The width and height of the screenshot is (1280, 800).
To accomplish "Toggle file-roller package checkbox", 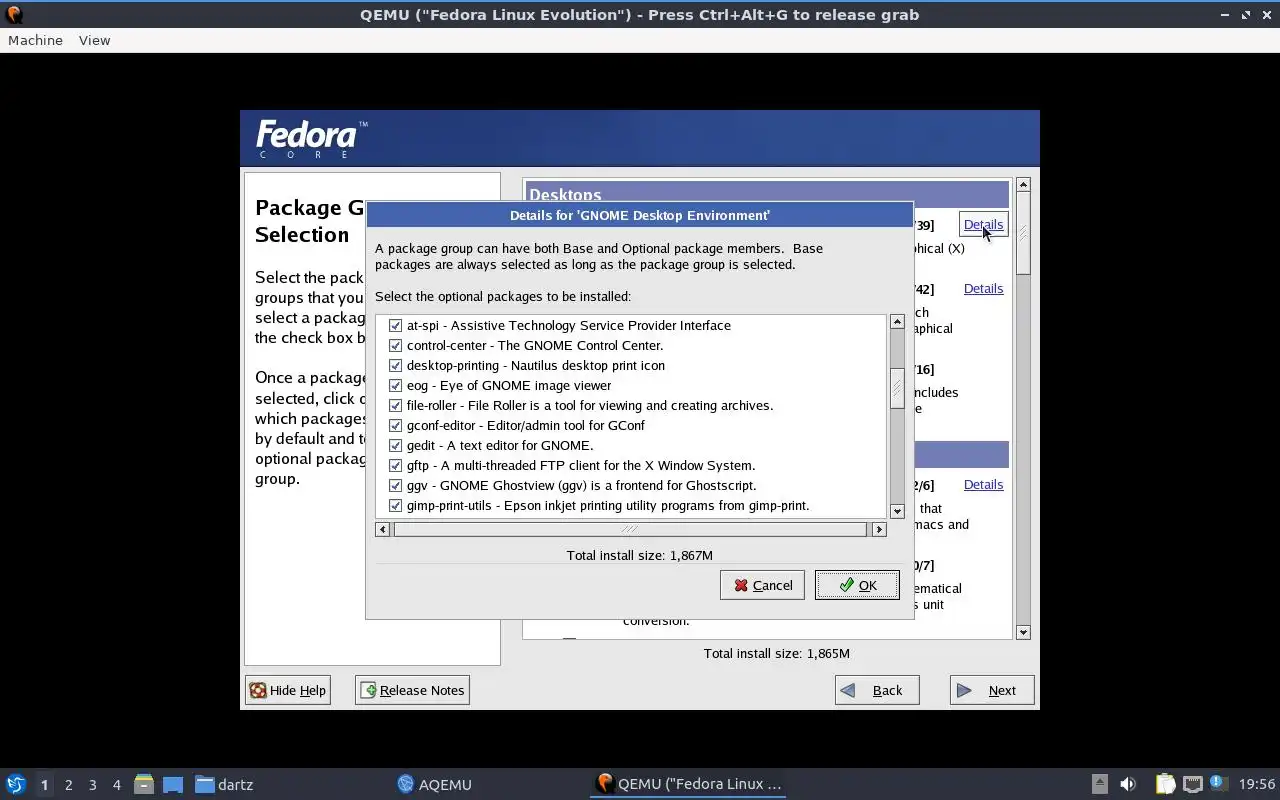I will pyautogui.click(x=395, y=405).
